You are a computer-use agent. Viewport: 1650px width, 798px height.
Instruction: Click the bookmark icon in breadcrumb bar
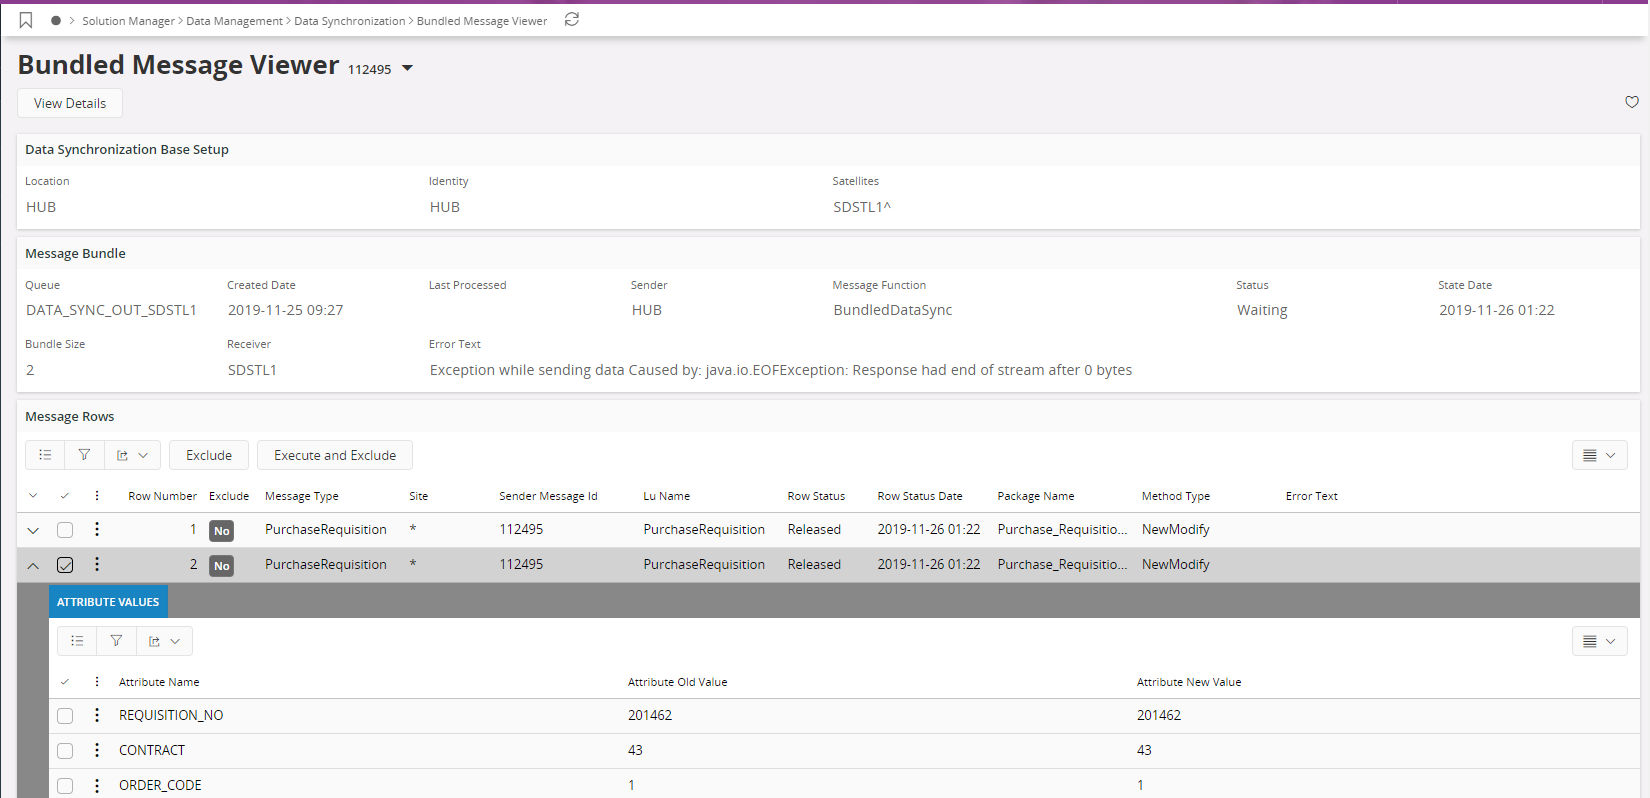pyautogui.click(x=26, y=20)
